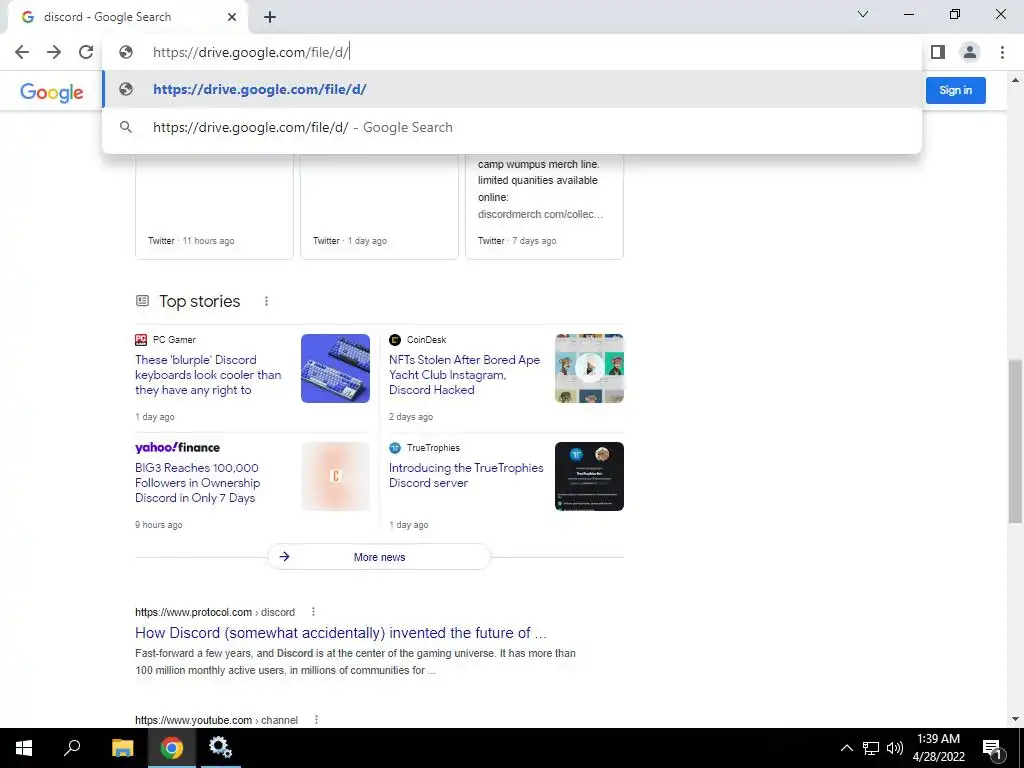Show hidden system tray icons
The width and height of the screenshot is (1024, 768).
[x=846, y=748]
